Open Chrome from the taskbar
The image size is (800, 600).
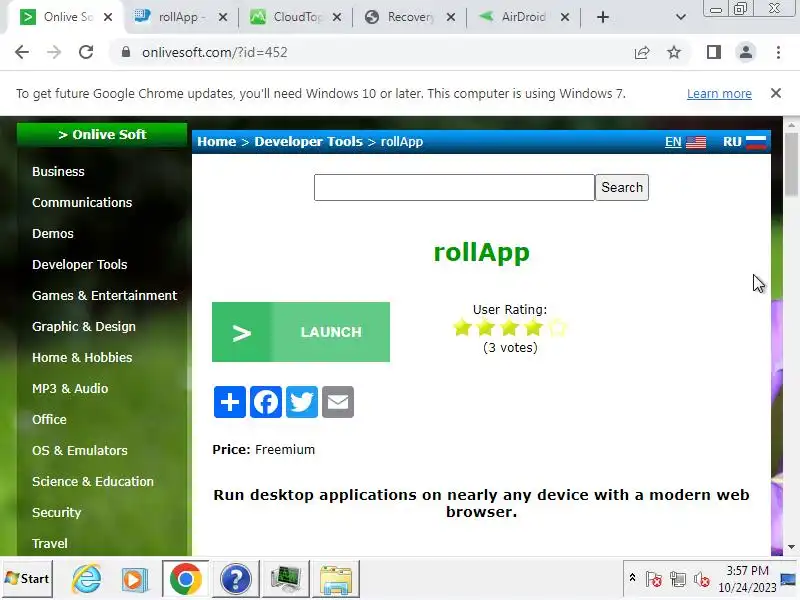coord(186,579)
